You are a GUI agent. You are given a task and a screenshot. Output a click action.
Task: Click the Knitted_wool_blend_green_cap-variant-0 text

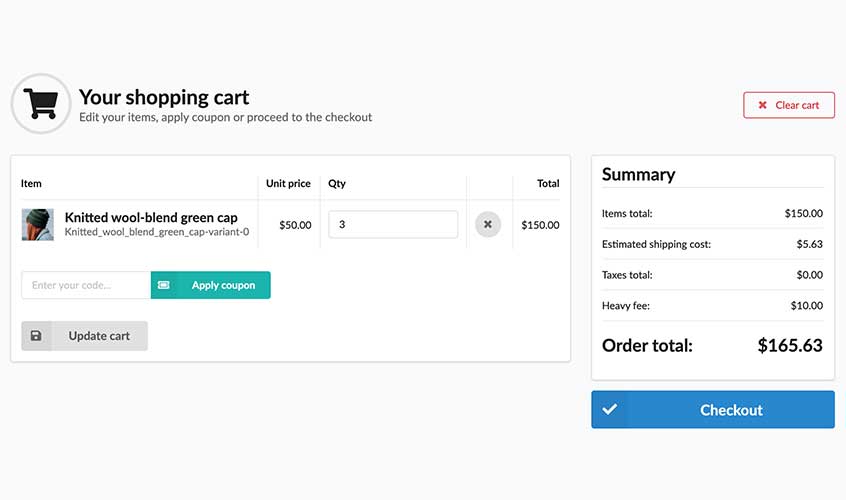(x=157, y=232)
